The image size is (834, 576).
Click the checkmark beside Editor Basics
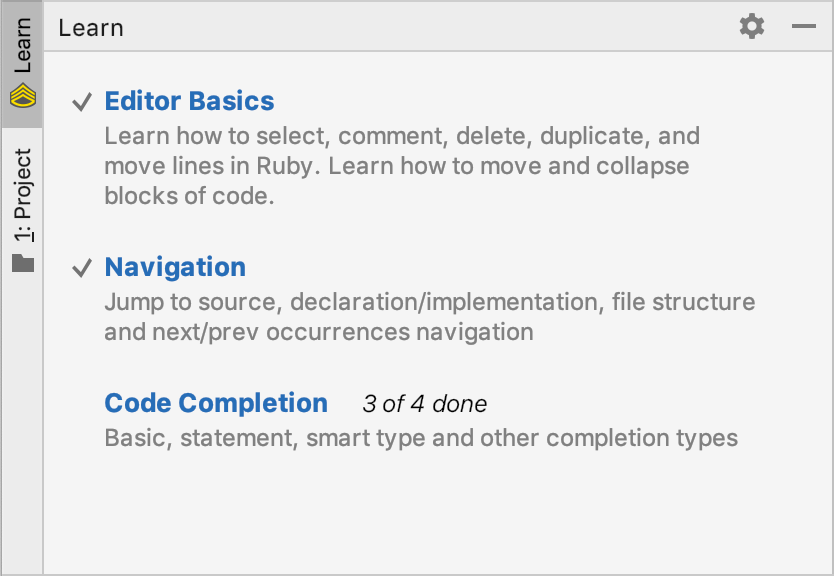pos(82,102)
